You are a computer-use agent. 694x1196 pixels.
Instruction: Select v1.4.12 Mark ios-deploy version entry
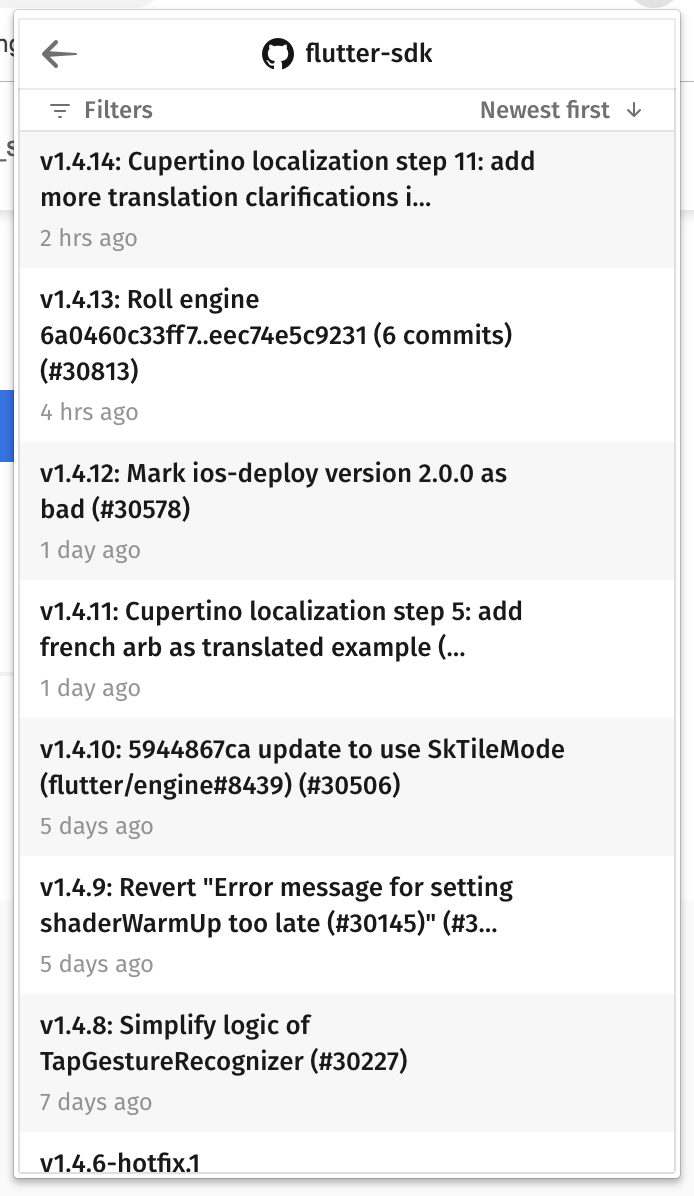[347, 511]
